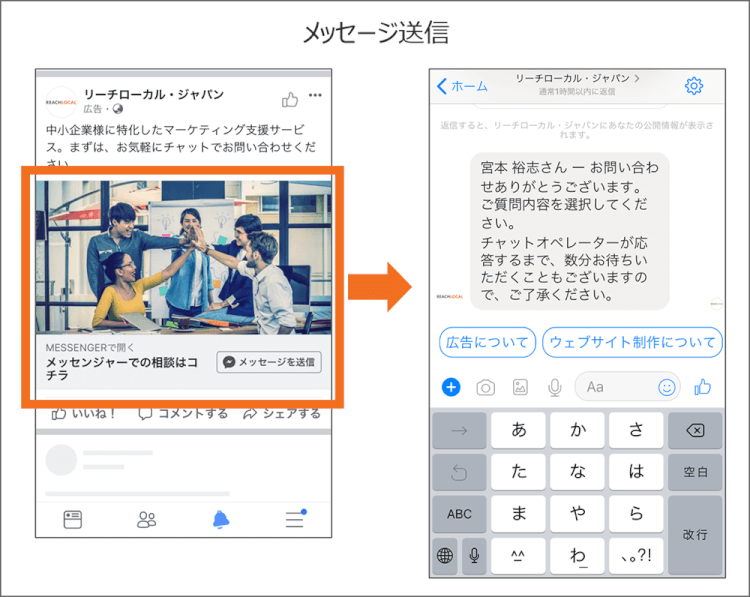
Task: Tap the 改行 return key
Action: [x=695, y=535]
